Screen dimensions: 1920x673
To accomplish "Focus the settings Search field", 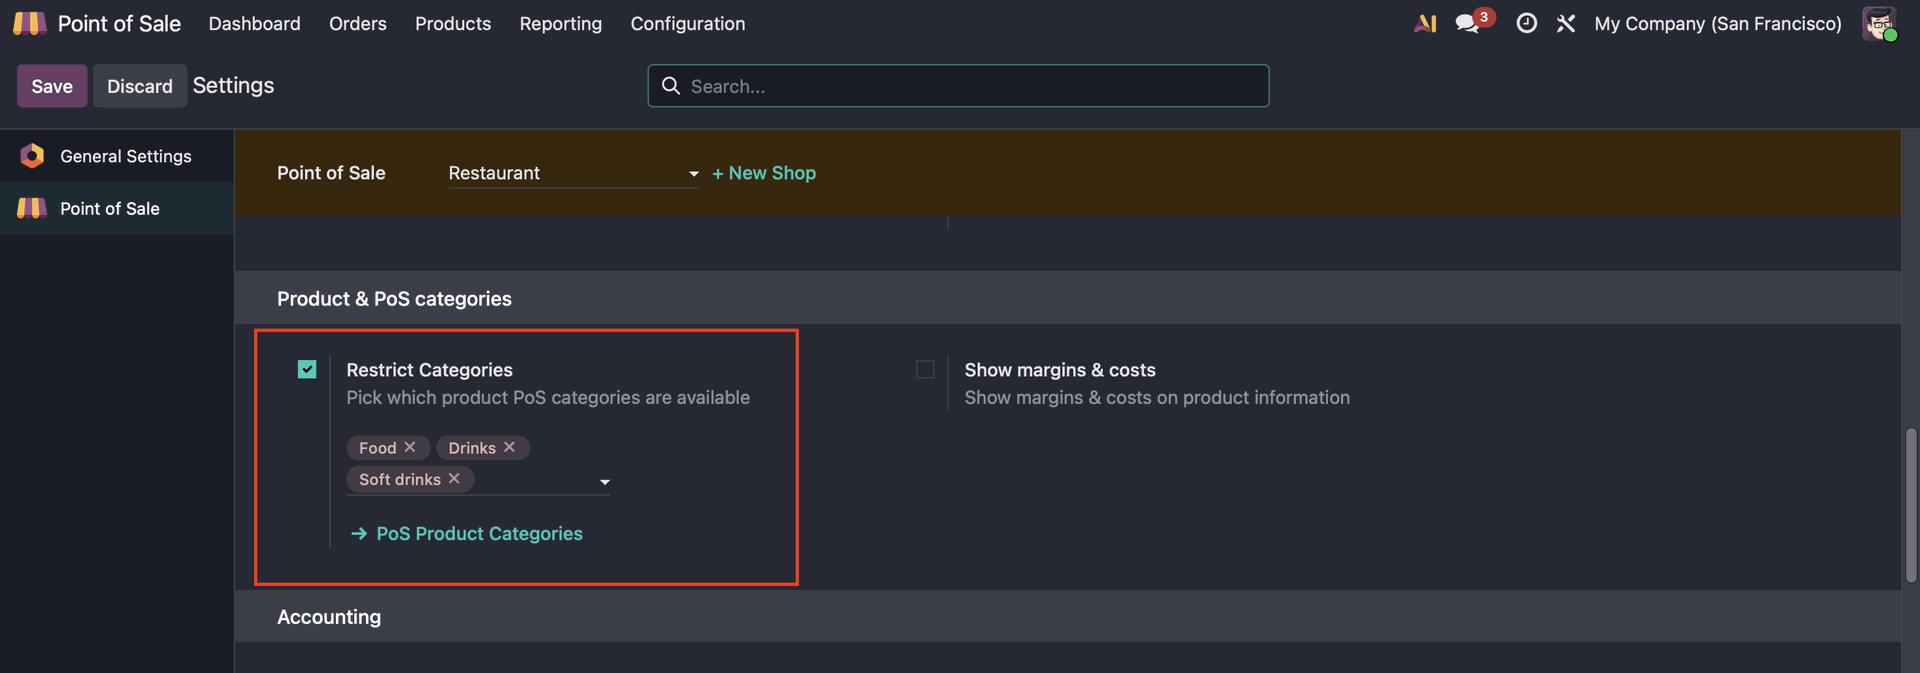I will pos(970,86).
